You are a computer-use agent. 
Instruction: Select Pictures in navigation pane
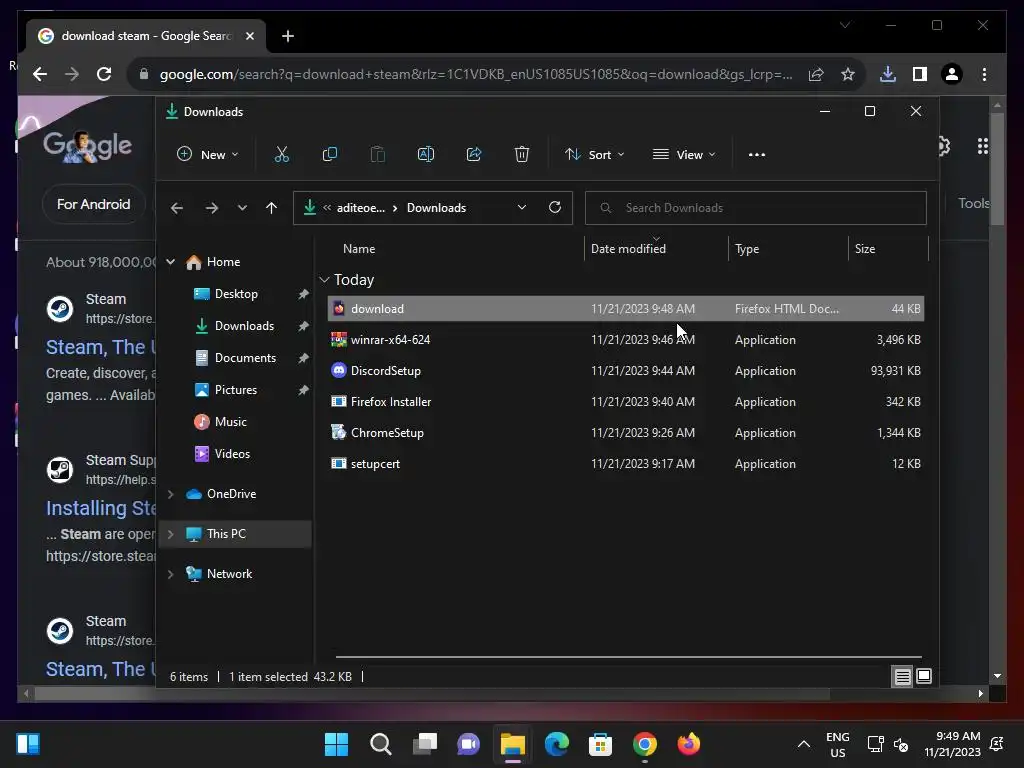pyautogui.click(x=236, y=390)
